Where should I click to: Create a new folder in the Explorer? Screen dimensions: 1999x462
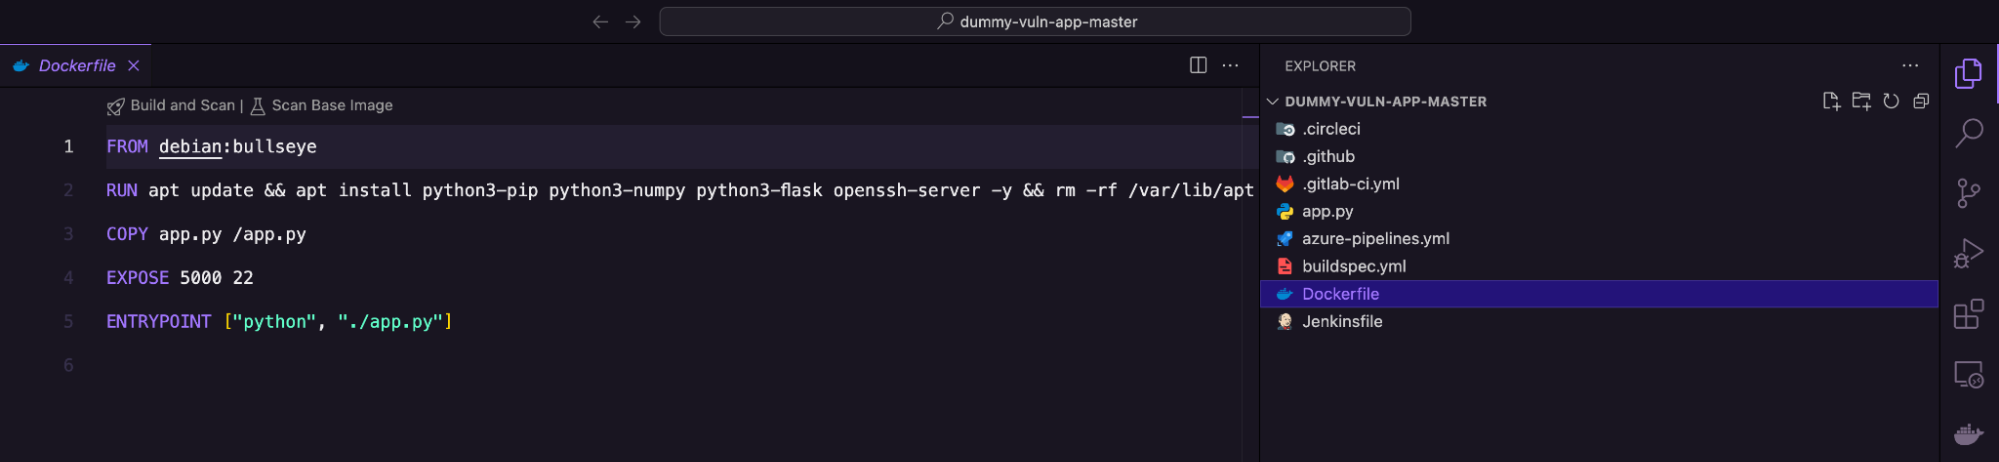[x=1861, y=101]
